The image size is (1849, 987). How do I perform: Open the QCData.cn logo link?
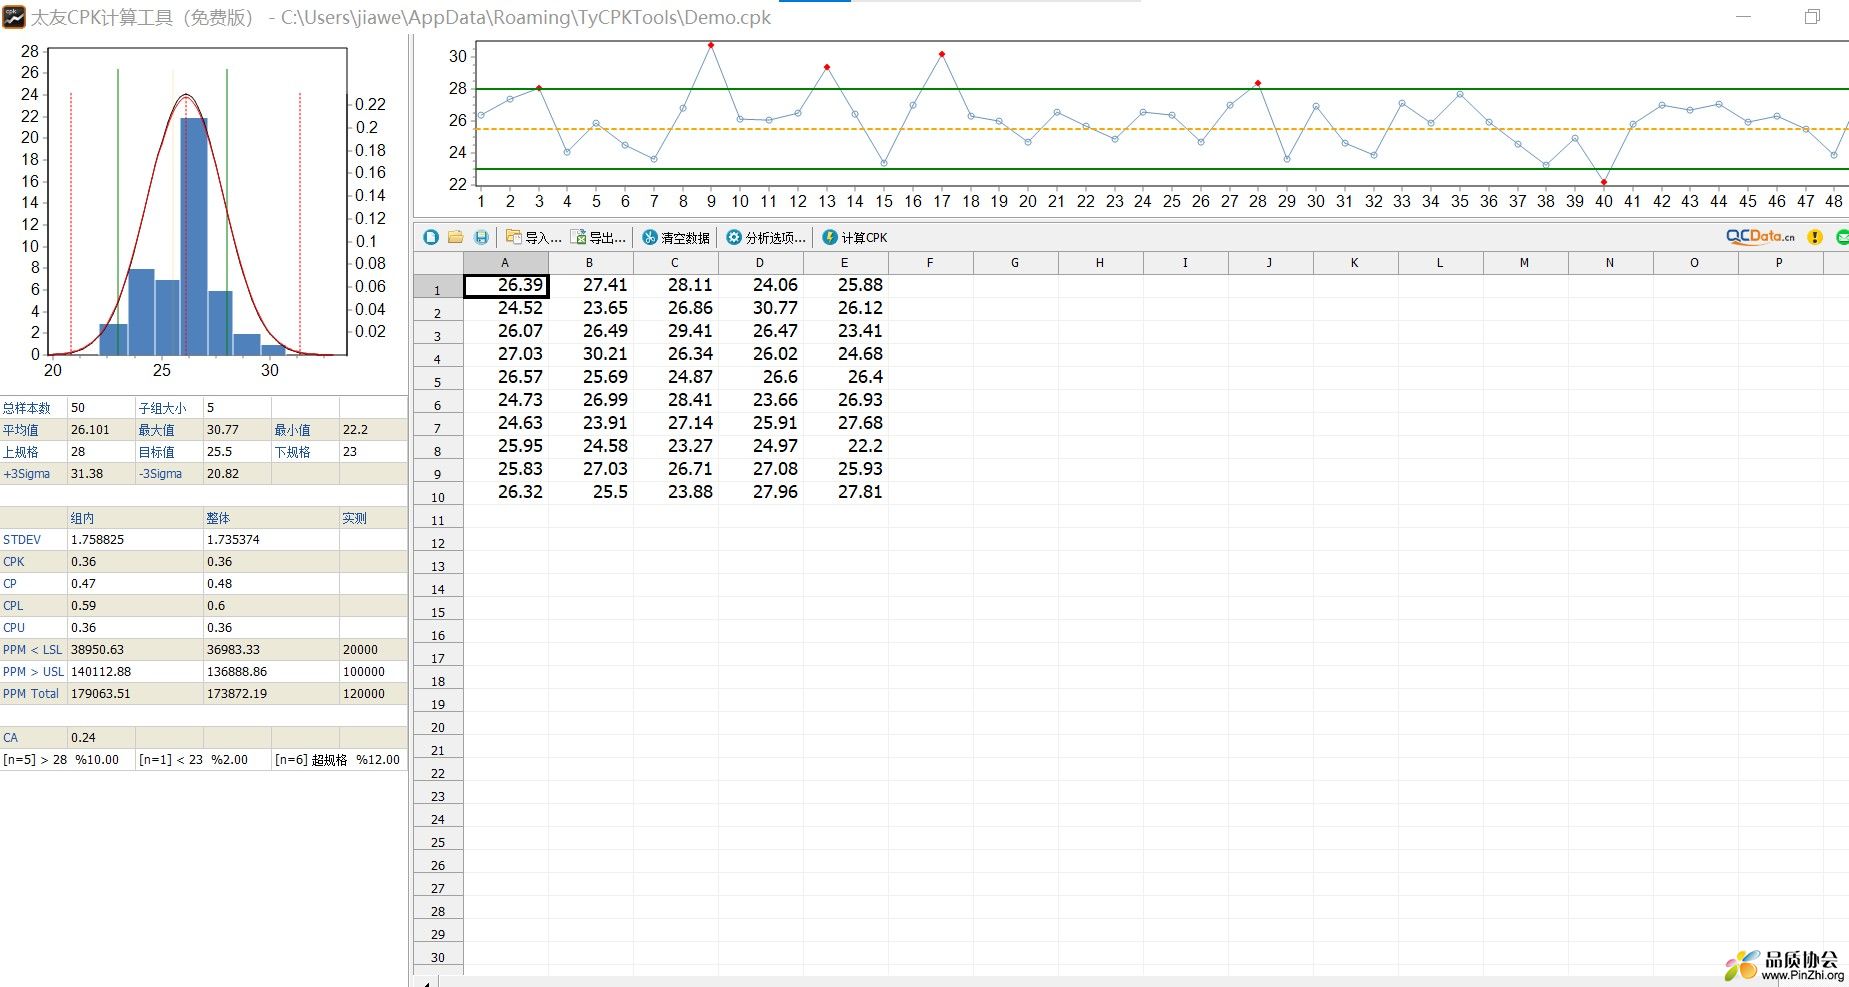1760,237
